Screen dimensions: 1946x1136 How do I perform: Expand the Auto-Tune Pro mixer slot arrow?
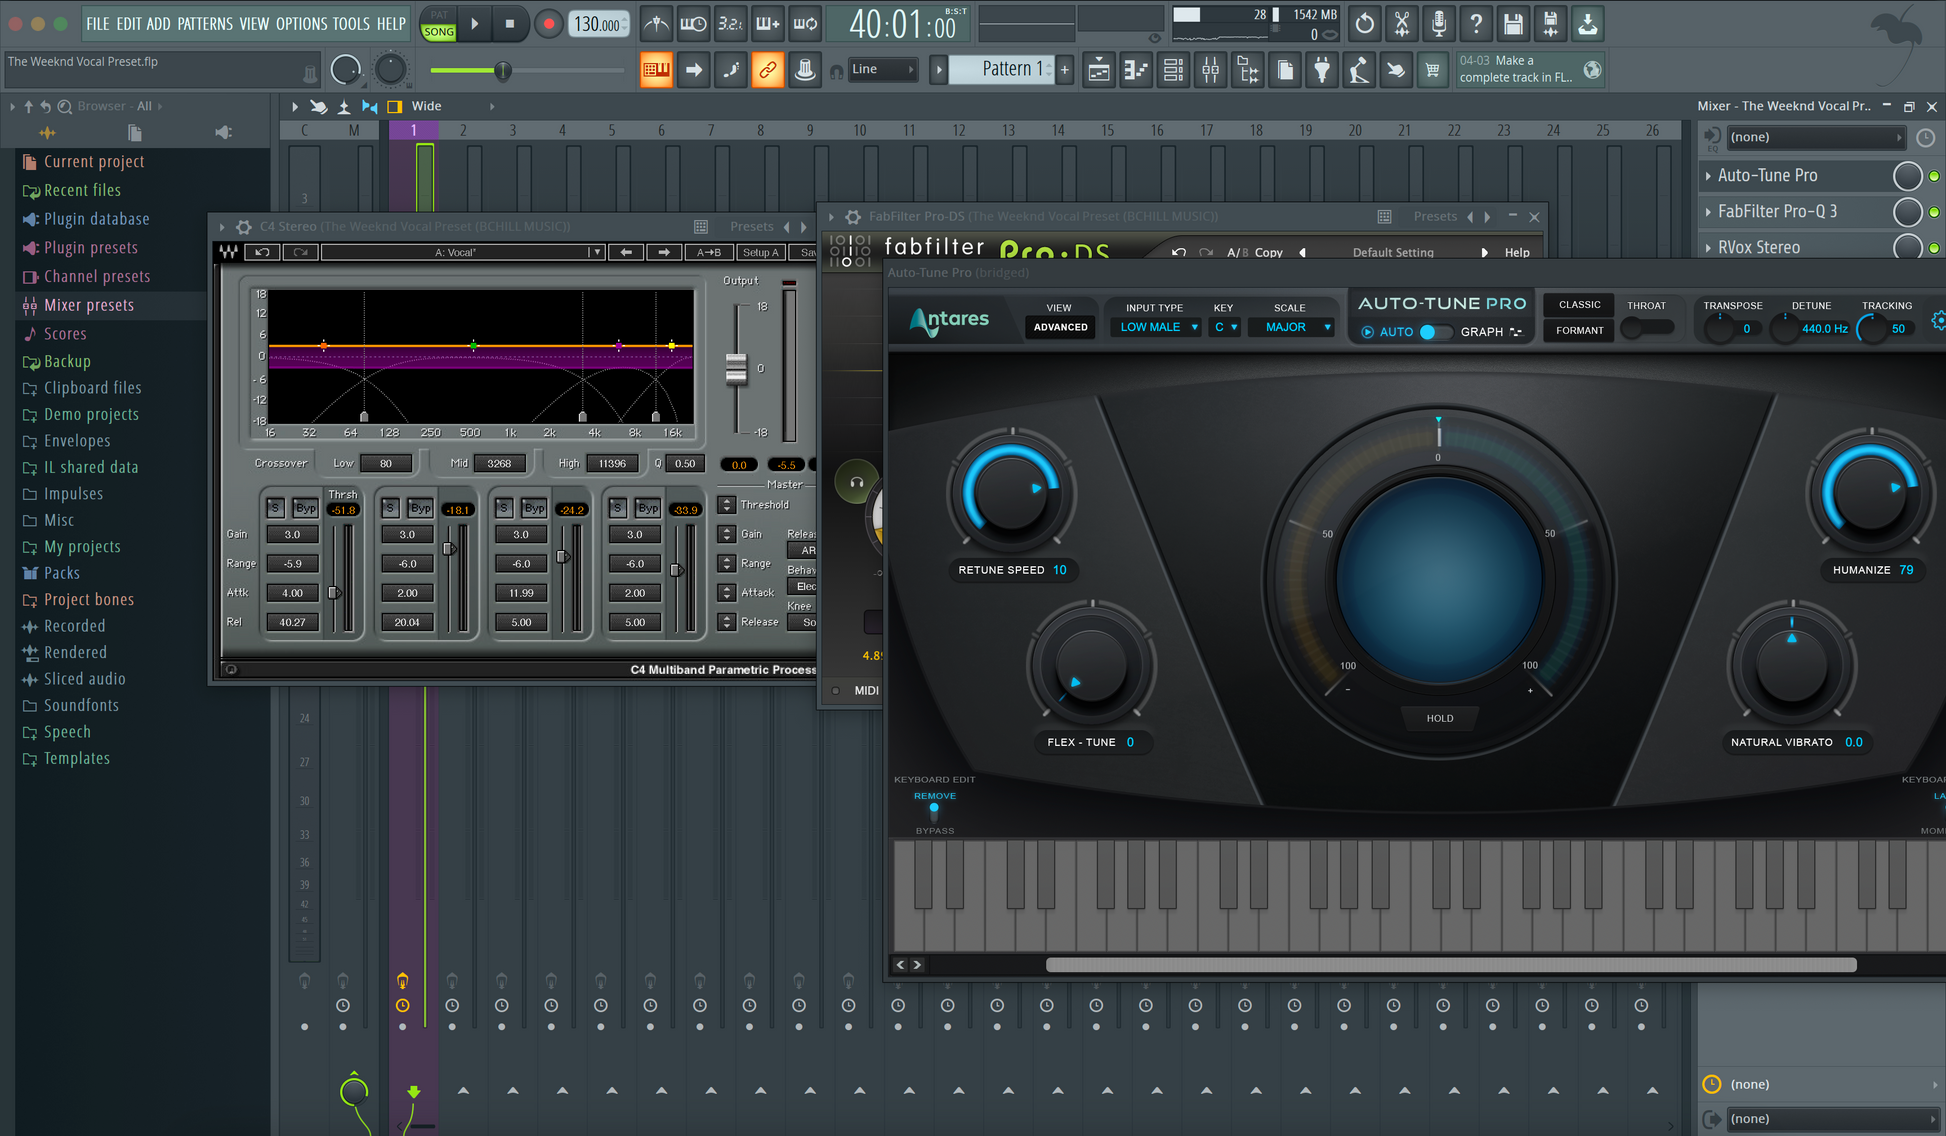pyautogui.click(x=1708, y=176)
